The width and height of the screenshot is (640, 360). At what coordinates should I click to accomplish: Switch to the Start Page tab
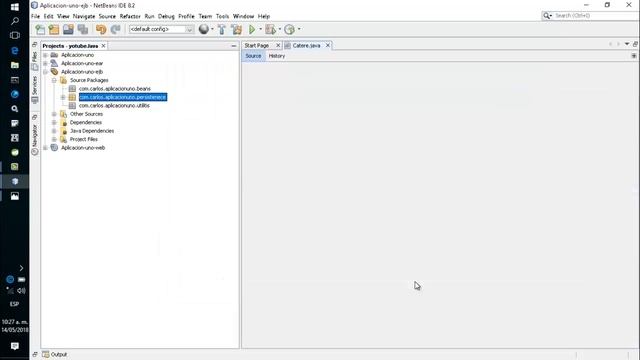coord(257,45)
